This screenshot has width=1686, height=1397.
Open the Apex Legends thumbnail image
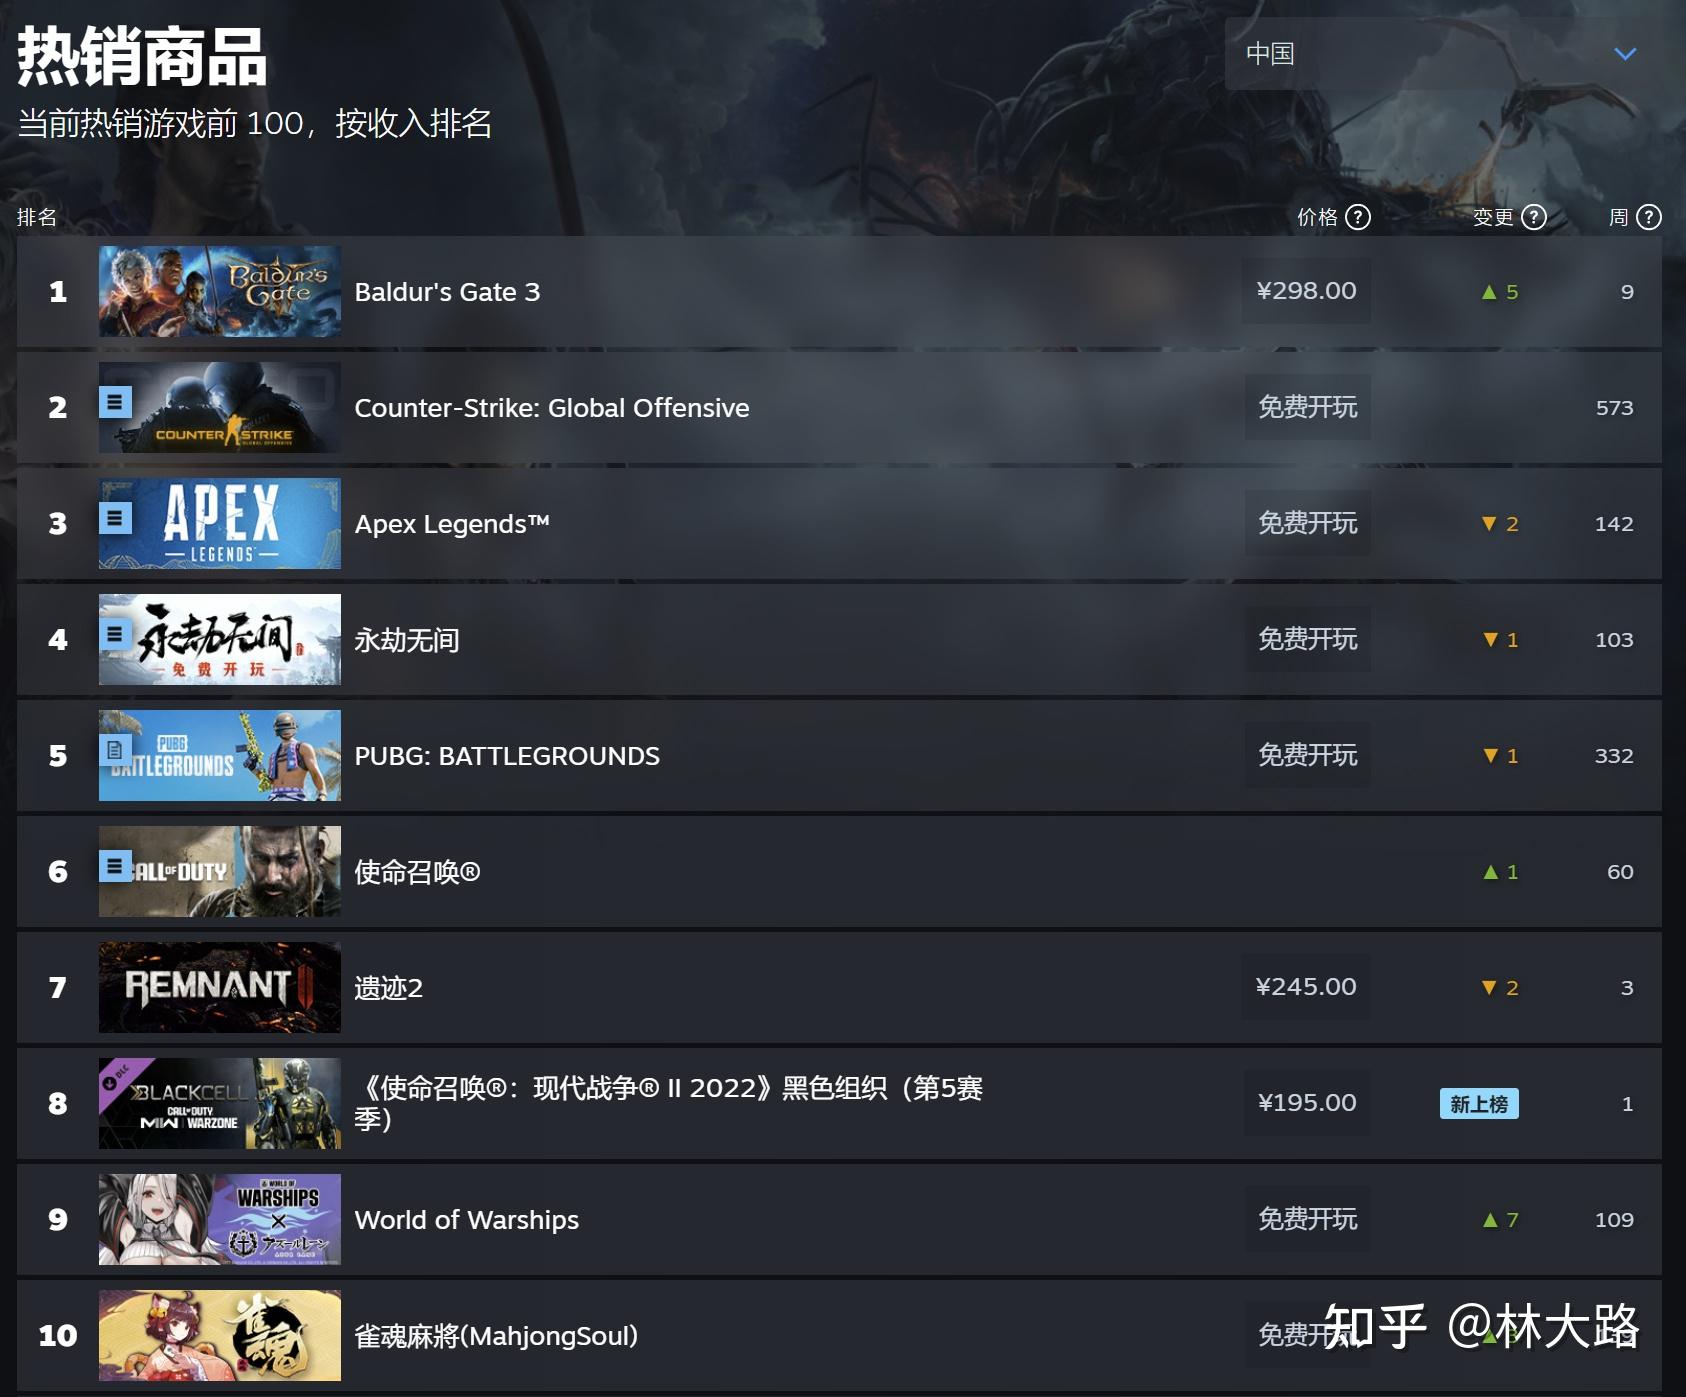click(220, 523)
